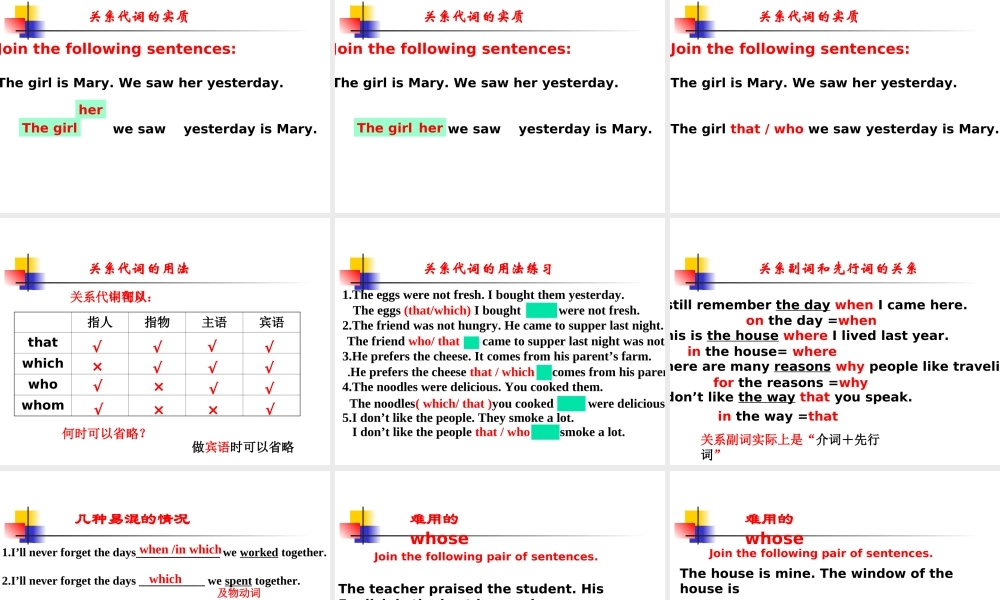Click red 'that / which' in the cheese sentence

pyautogui.click(x=502, y=372)
